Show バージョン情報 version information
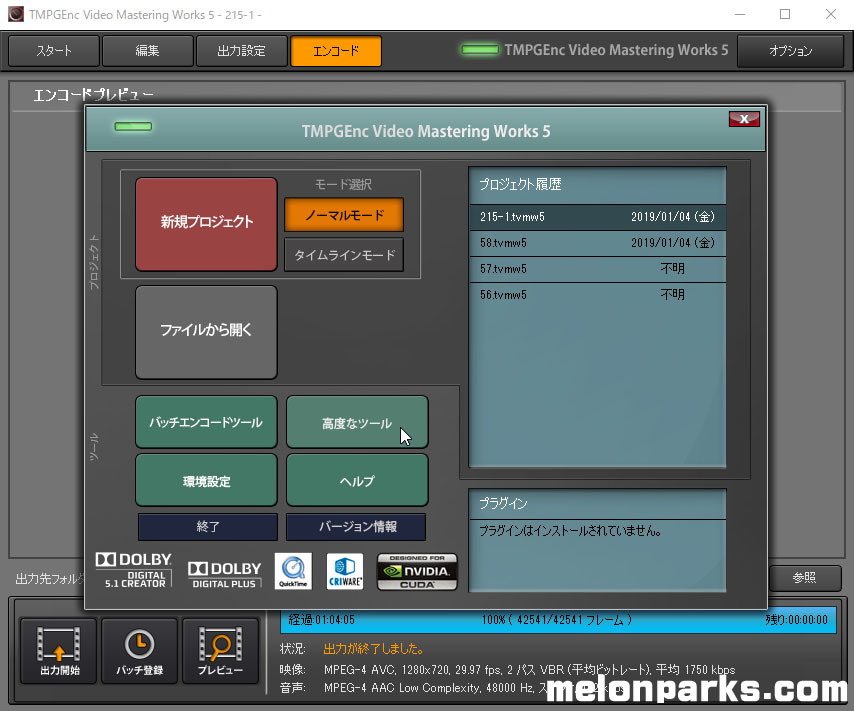The width and height of the screenshot is (854, 711). tap(356, 526)
